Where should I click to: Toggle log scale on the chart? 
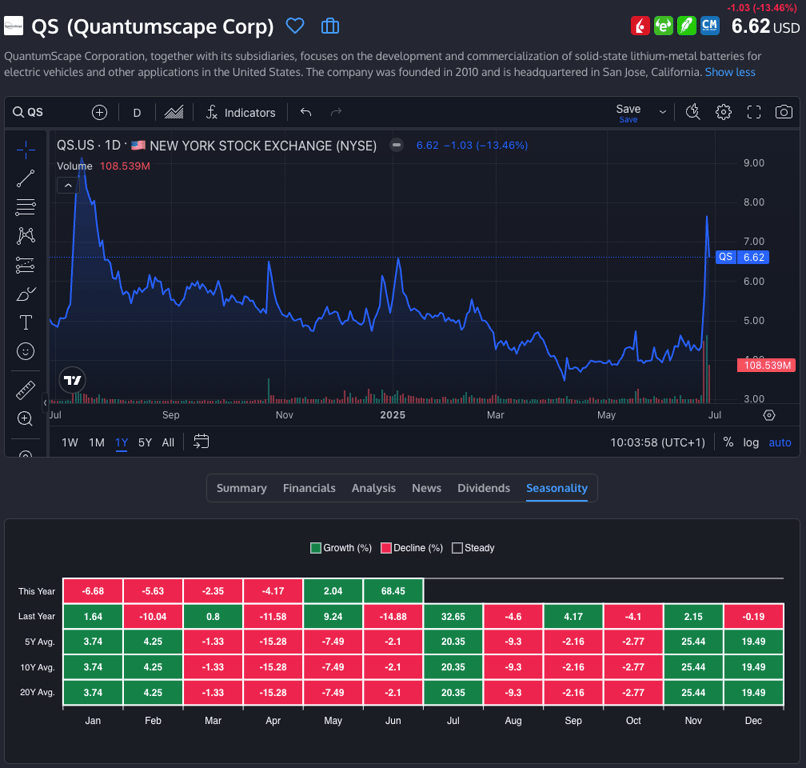coord(750,442)
